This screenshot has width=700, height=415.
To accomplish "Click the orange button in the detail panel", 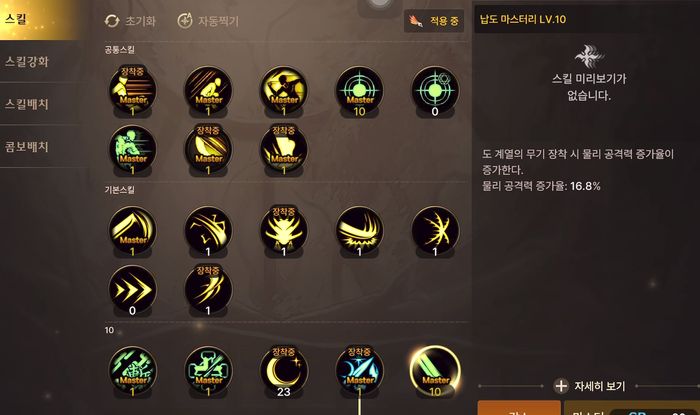I will coord(519,408).
